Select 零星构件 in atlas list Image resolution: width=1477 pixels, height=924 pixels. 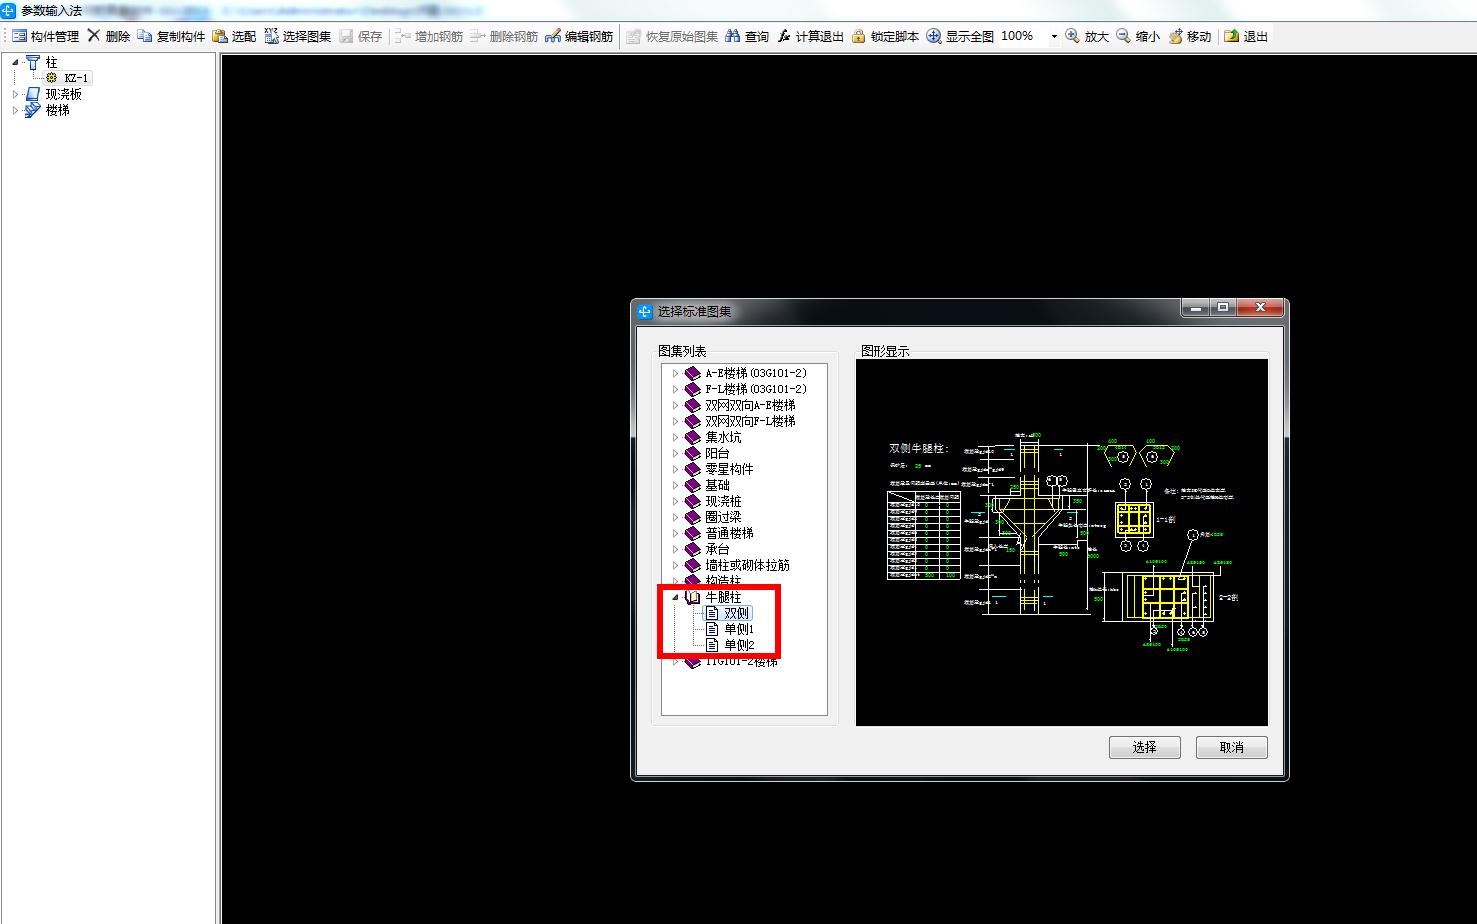729,469
